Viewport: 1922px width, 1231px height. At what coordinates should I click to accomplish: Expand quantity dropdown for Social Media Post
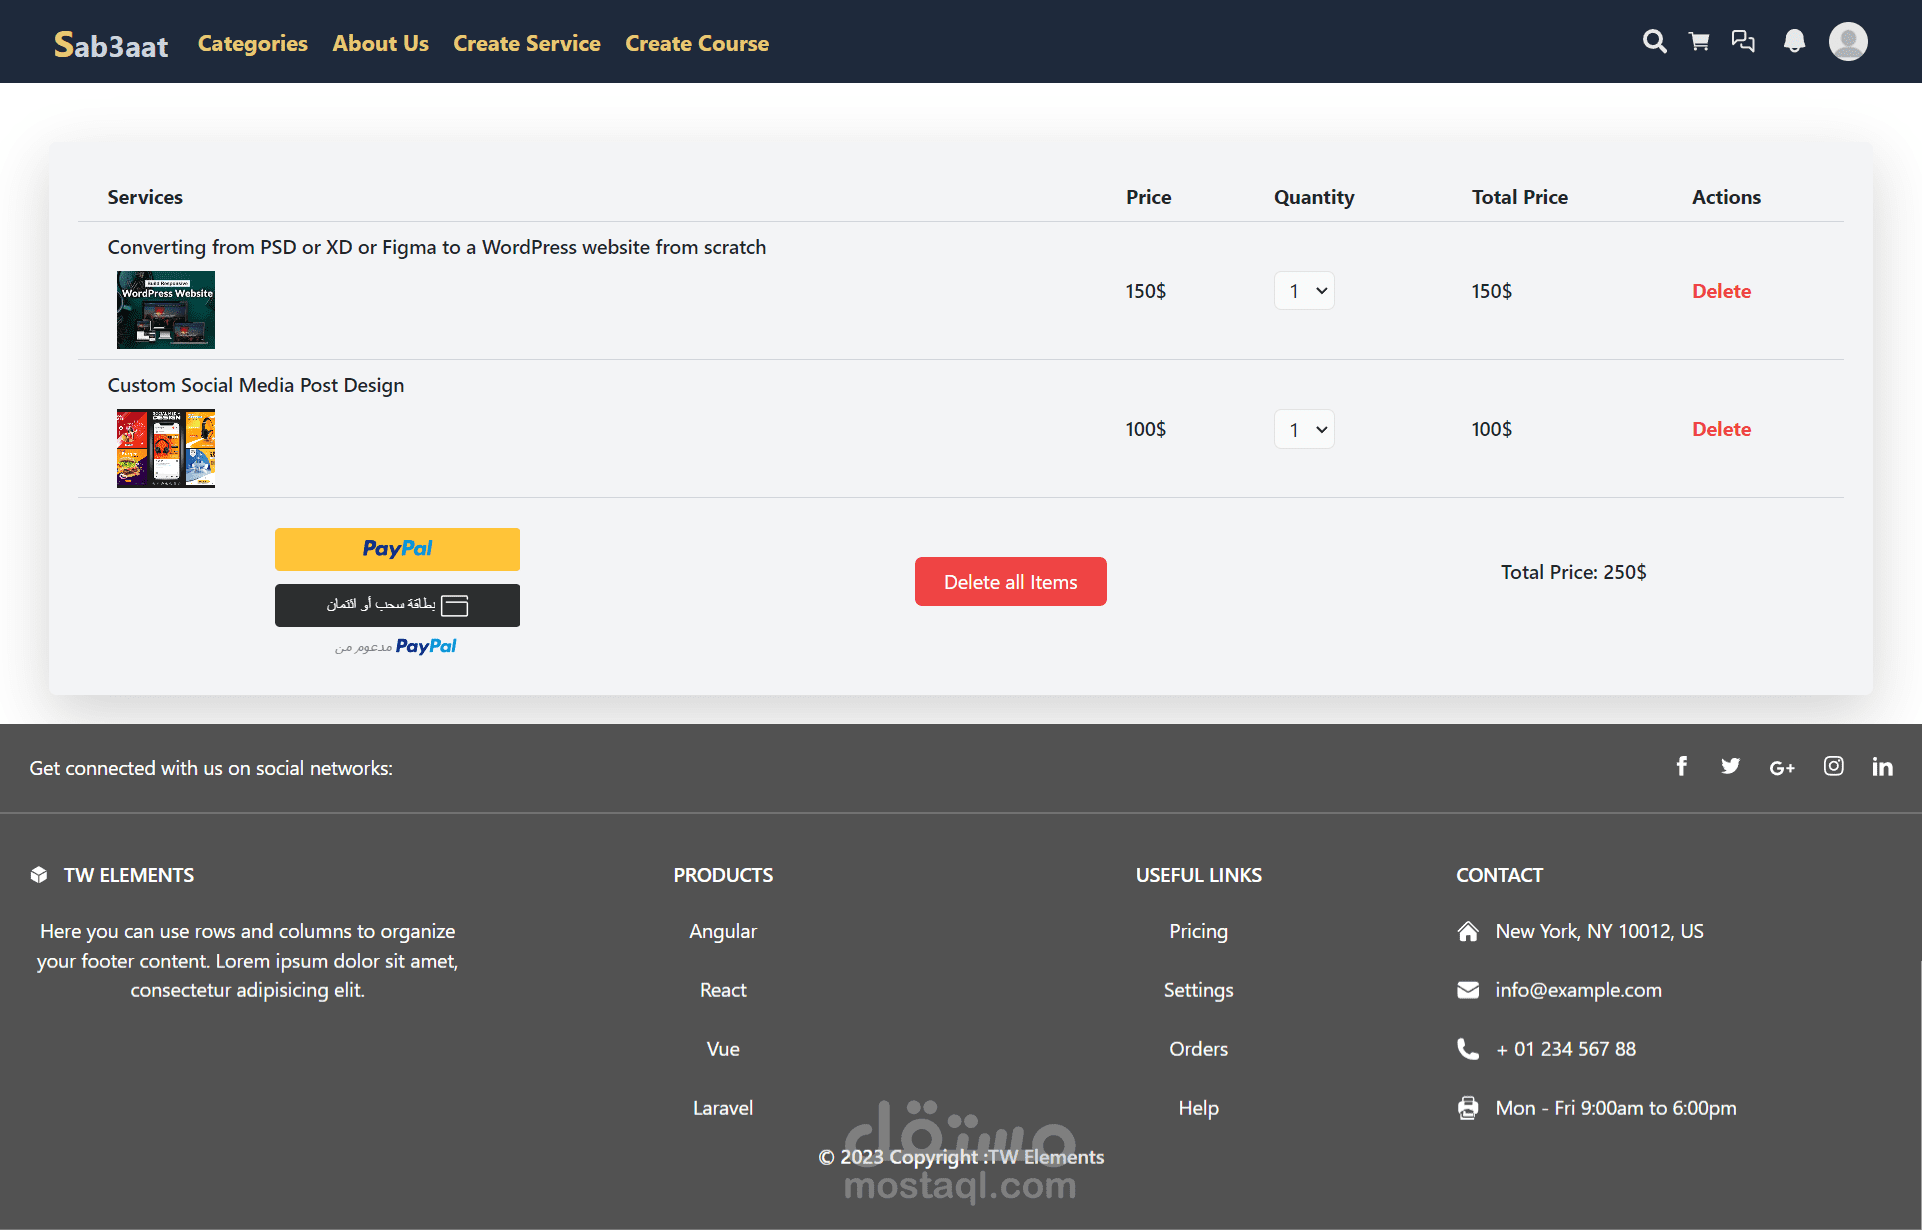pos(1304,429)
